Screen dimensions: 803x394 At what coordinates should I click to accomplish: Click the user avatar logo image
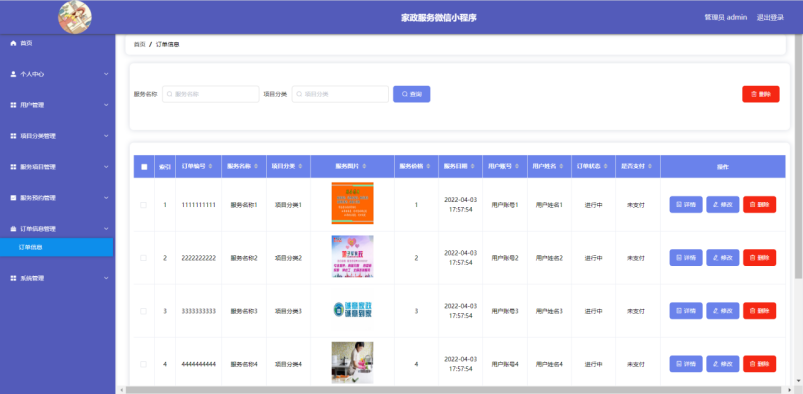(75, 17)
